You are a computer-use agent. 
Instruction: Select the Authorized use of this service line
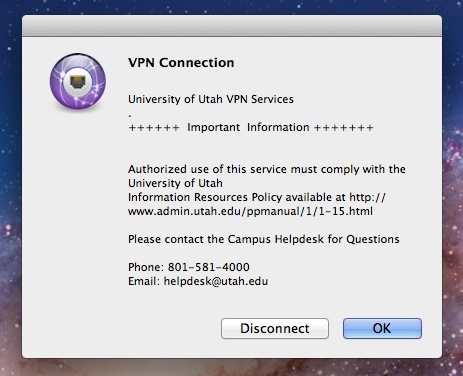pyautogui.click(x=267, y=169)
